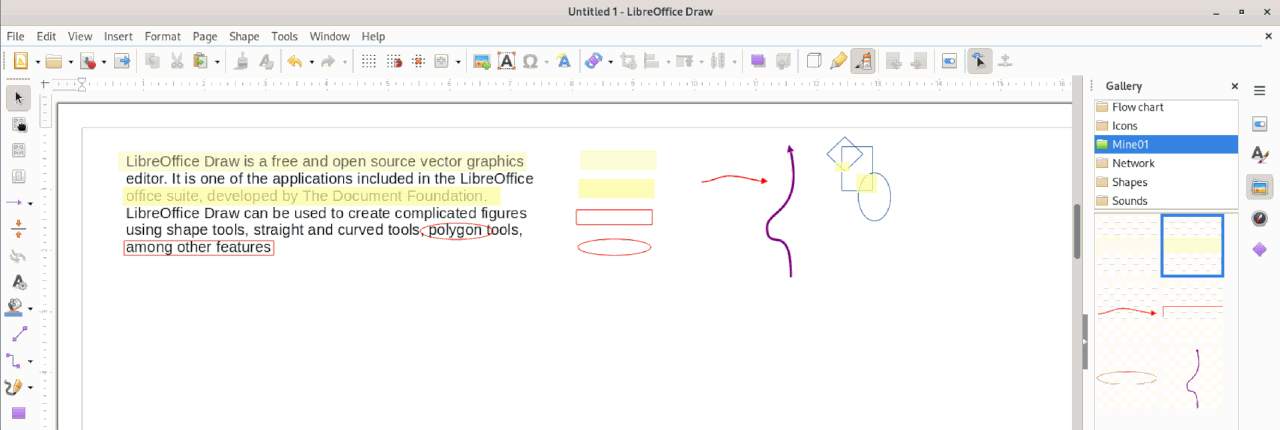Click the Save document icon
Screen dimensions: 1280x430
click(88, 61)
